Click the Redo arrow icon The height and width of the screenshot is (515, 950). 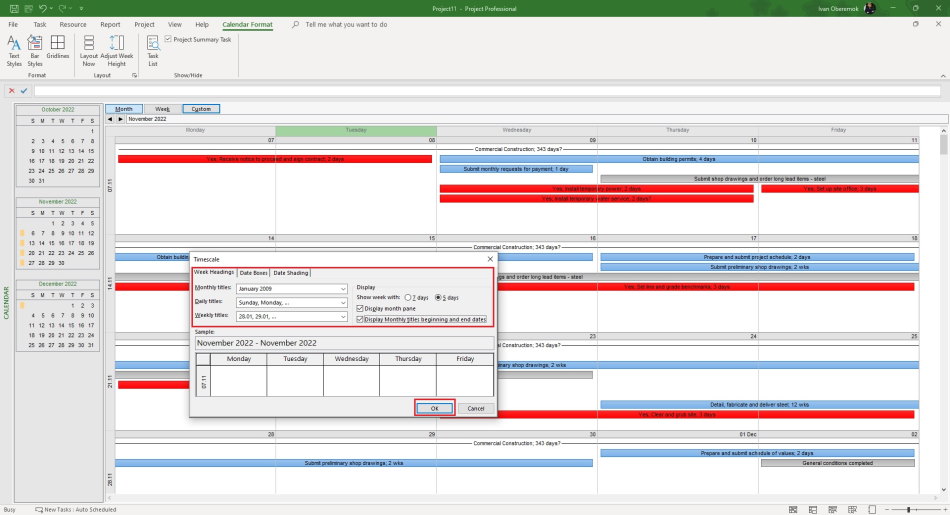[62, 8]
